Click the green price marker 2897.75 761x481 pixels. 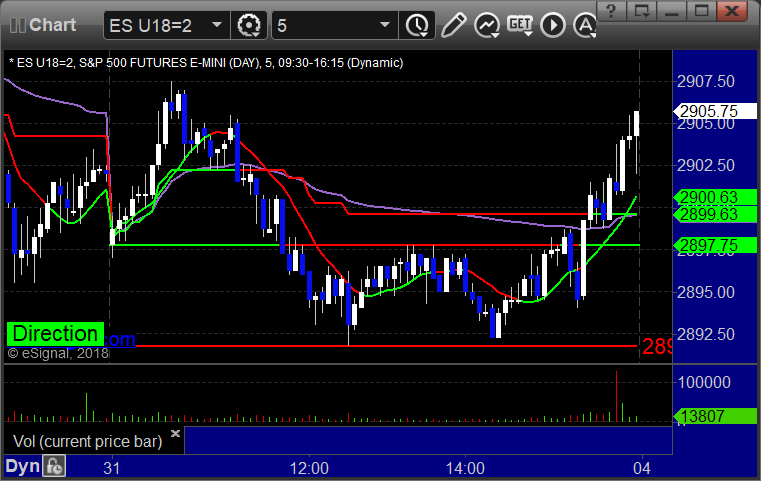point(714,245)
